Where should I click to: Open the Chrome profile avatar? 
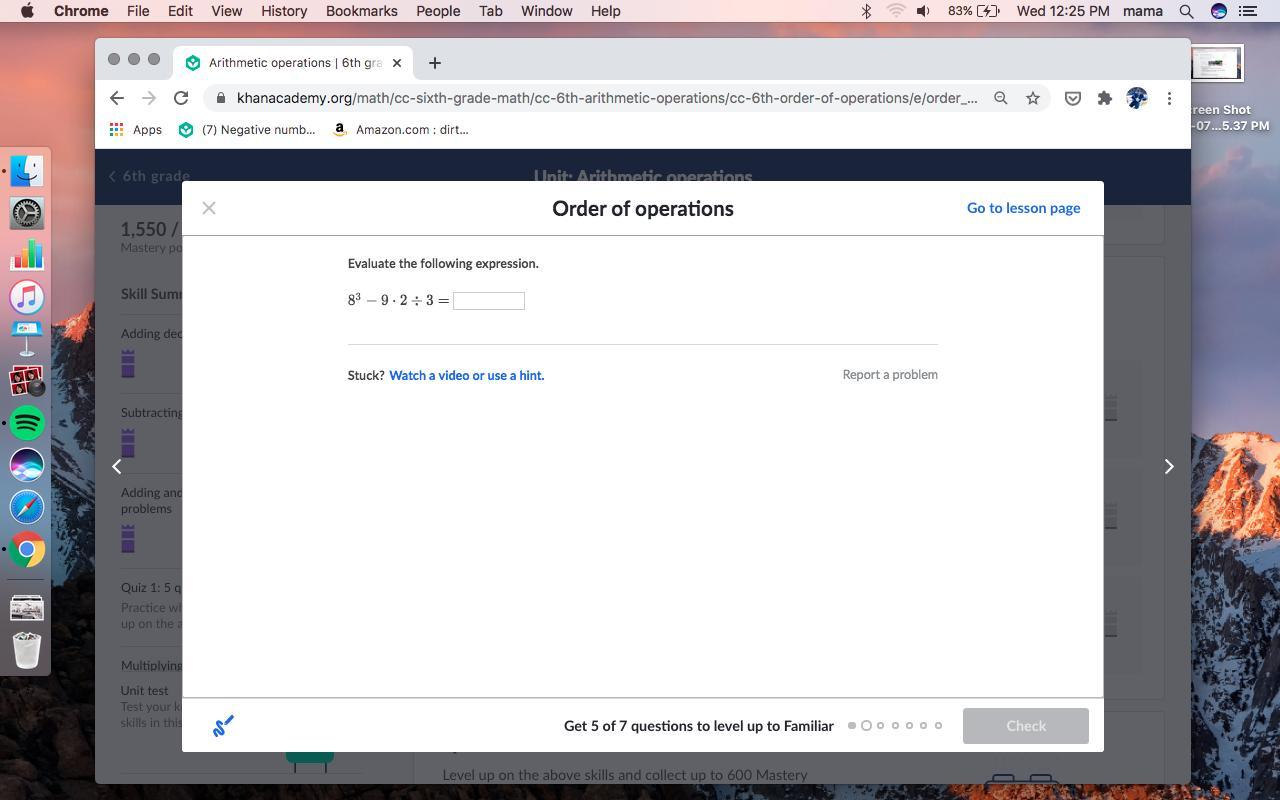coord(1137,98)
